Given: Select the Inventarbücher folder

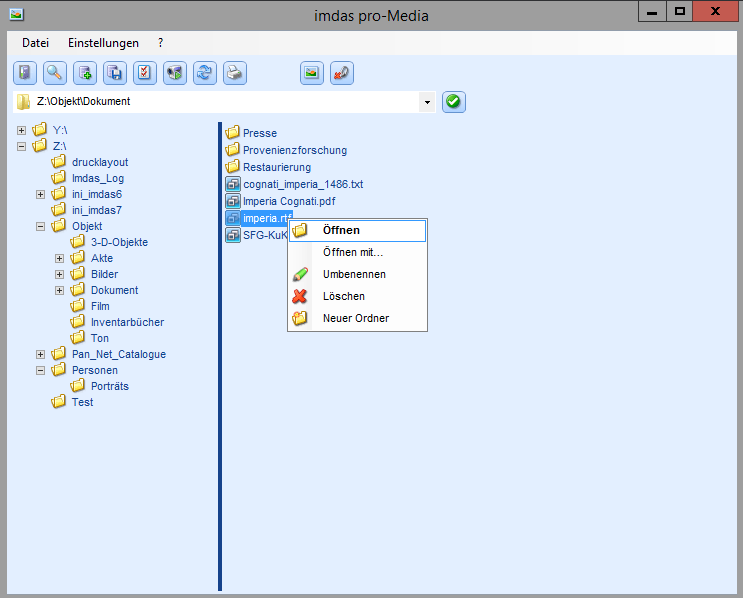Looking at the screenshot, I should click(127, 322).
